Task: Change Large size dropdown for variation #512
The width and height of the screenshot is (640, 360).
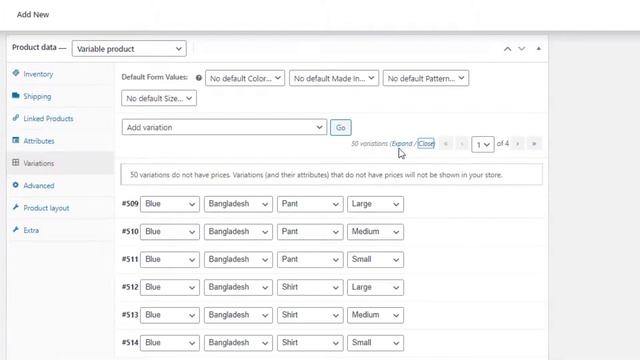Action: click(375, 287)
